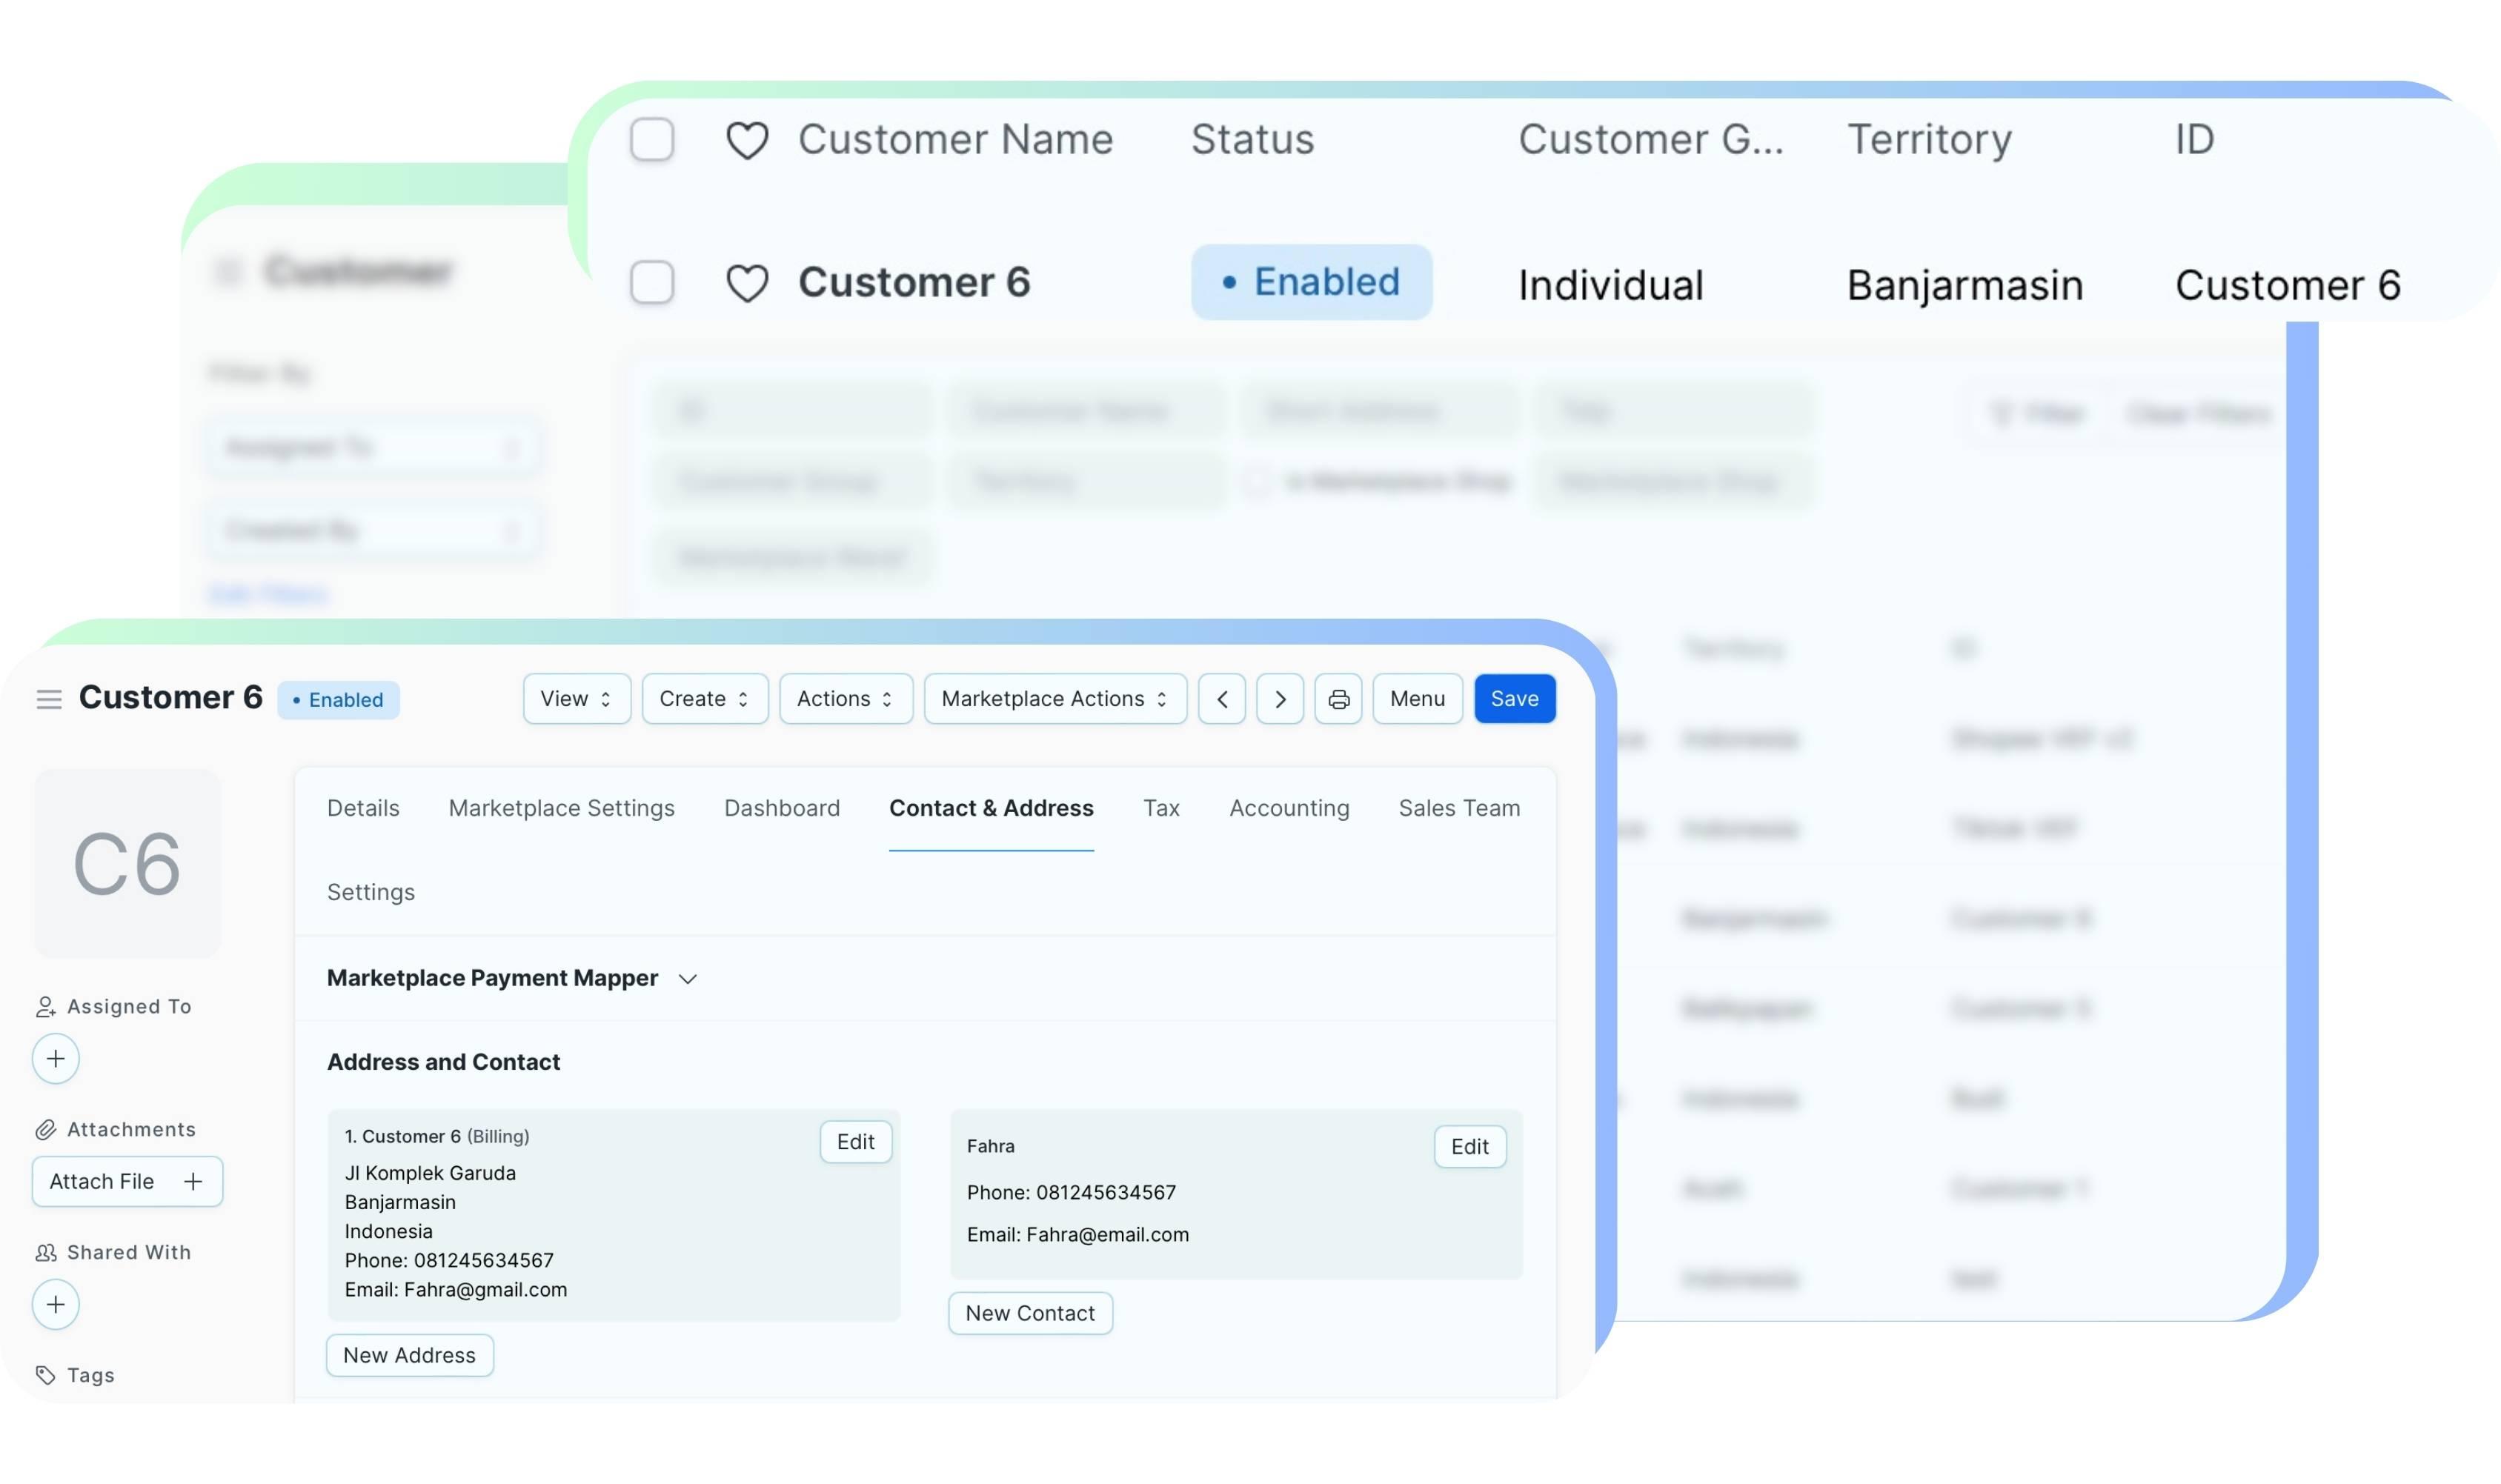Click New Contact button
Image resolution: width=2501 pixels, height=1484 pixels.
click(1030, 1313)
